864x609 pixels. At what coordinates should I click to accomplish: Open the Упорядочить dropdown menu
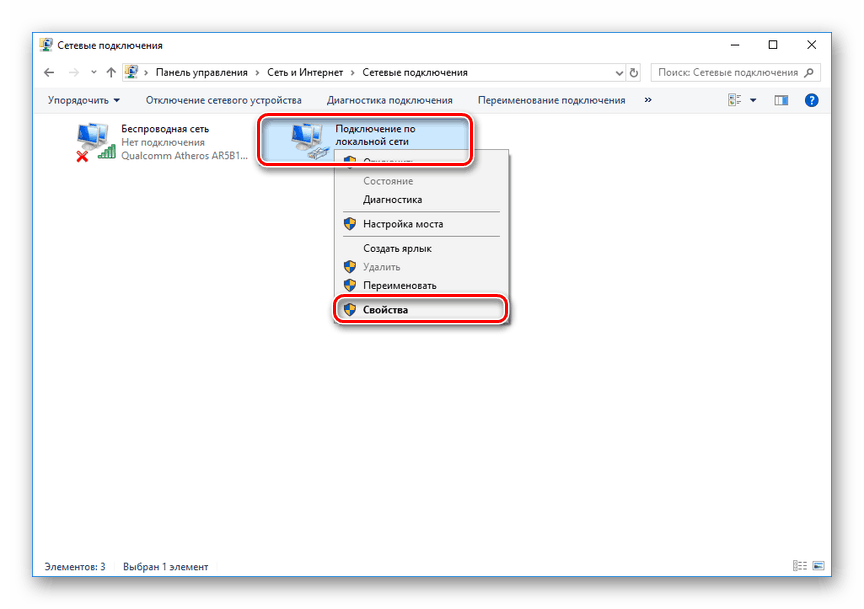tap(82, 100)
